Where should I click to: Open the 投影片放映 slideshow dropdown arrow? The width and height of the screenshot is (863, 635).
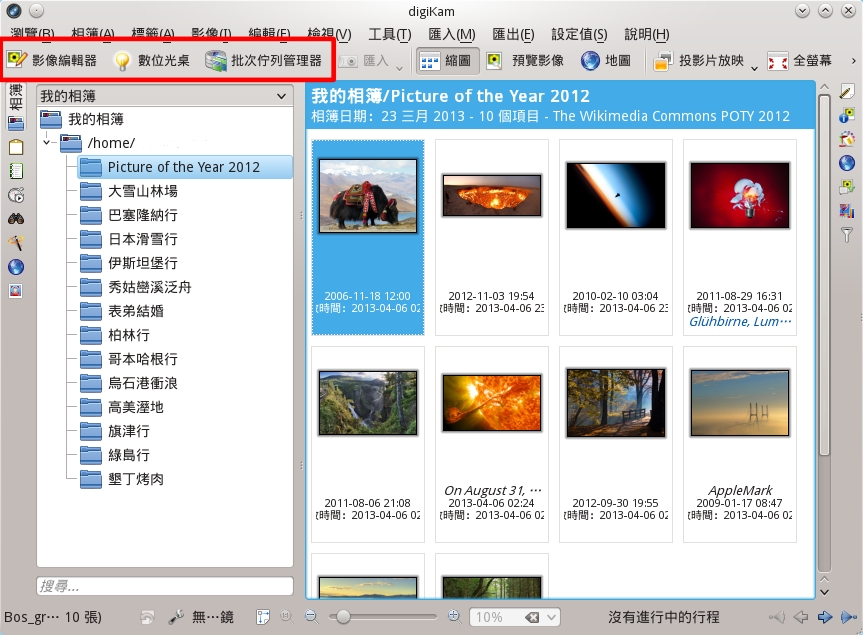(754, 68)
